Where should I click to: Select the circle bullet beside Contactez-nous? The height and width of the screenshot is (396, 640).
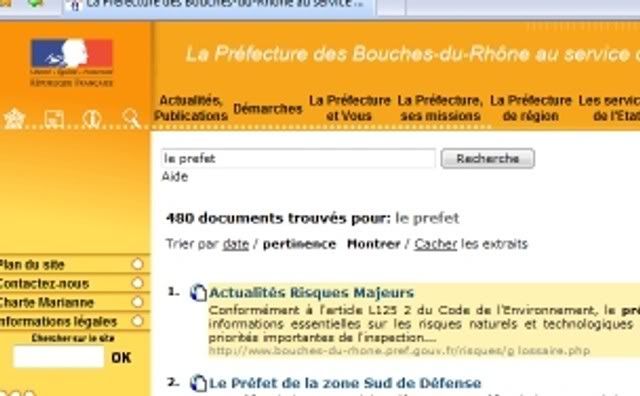(x=138, y=283)
